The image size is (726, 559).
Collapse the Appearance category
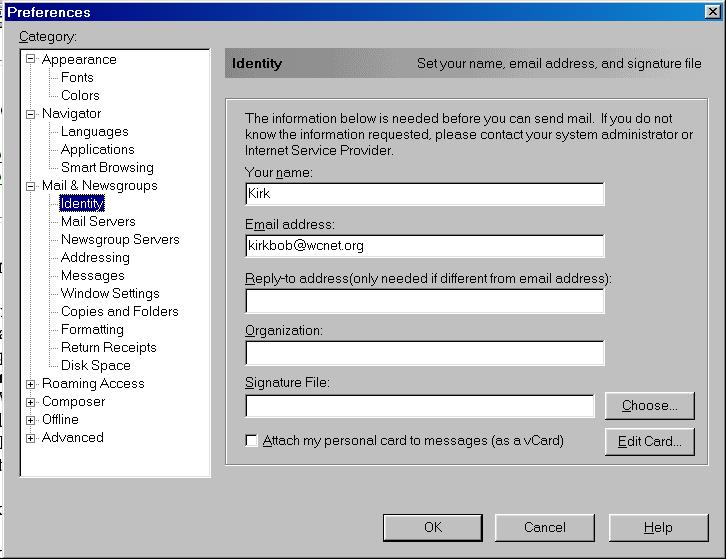[x=31, y=60]
